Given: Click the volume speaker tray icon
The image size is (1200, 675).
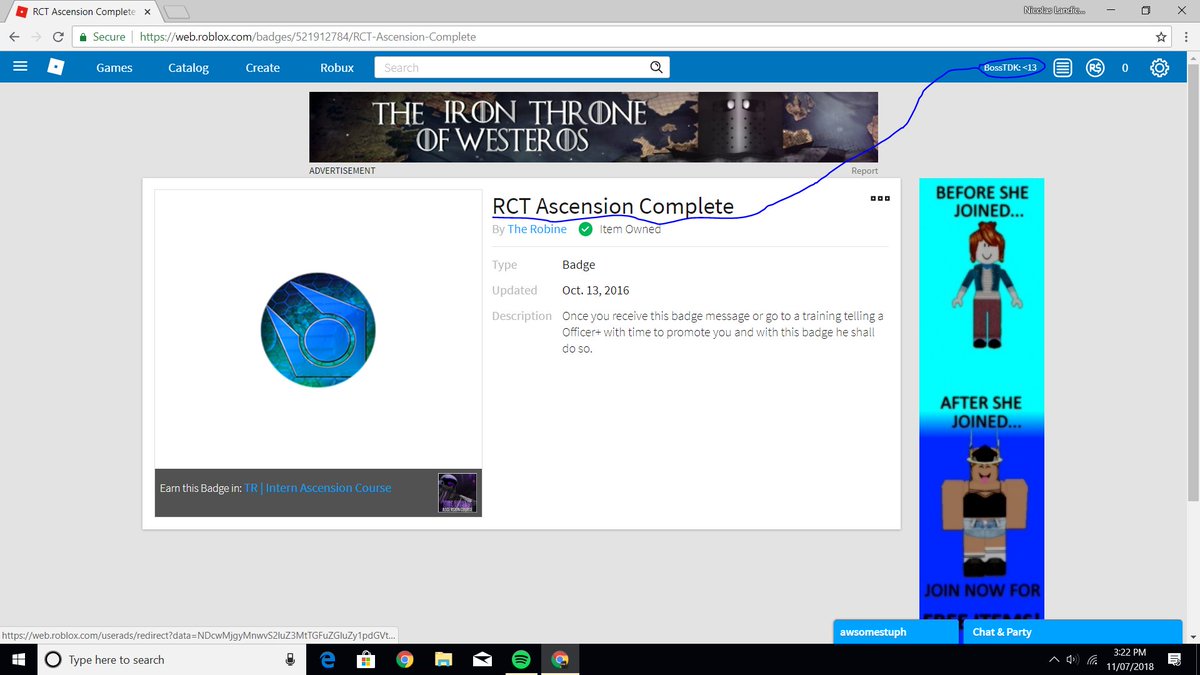Looking at the screenshot, I should tap(1072, 659).
